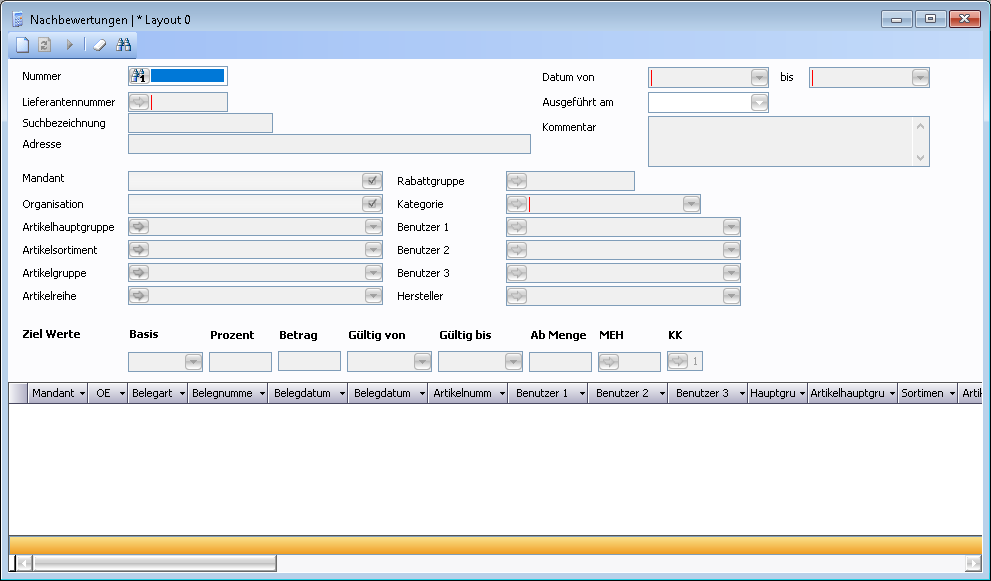This screenshot has height=581, width=991.
Task: Click the new document toolbar icon
Action: click(x=22, y=45)
